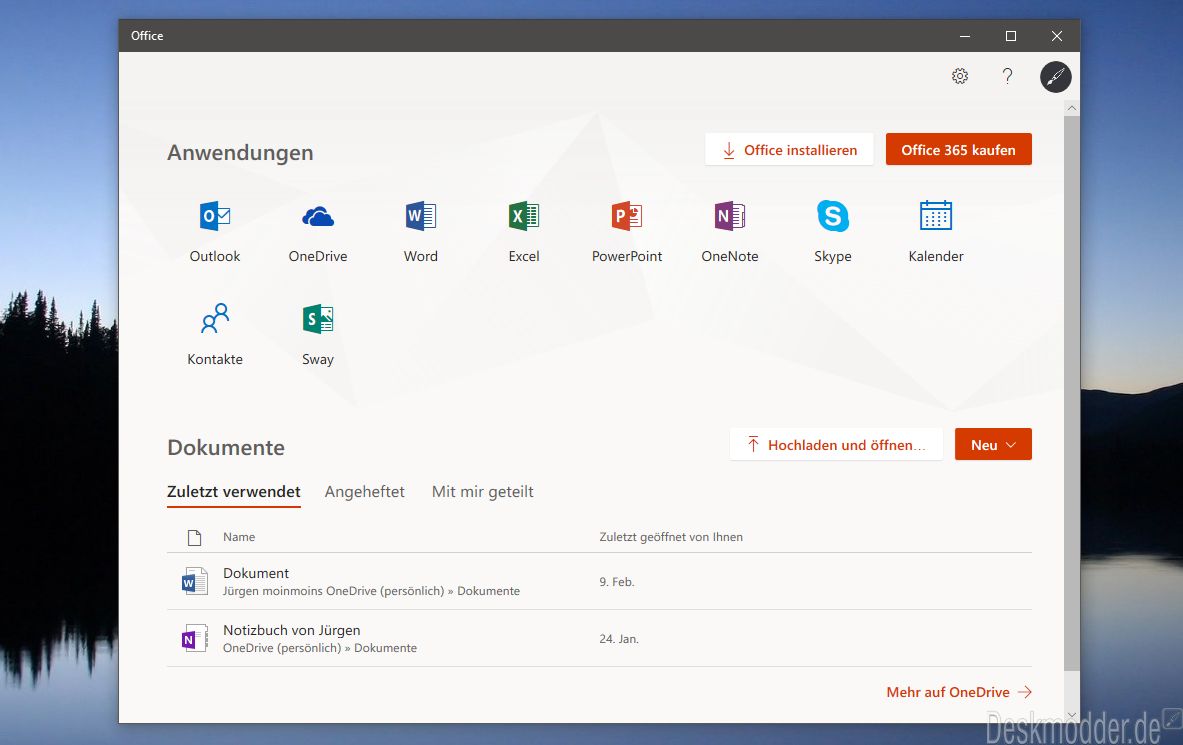
Task: Click the Name column header
Action: click(x=238, y=537)
